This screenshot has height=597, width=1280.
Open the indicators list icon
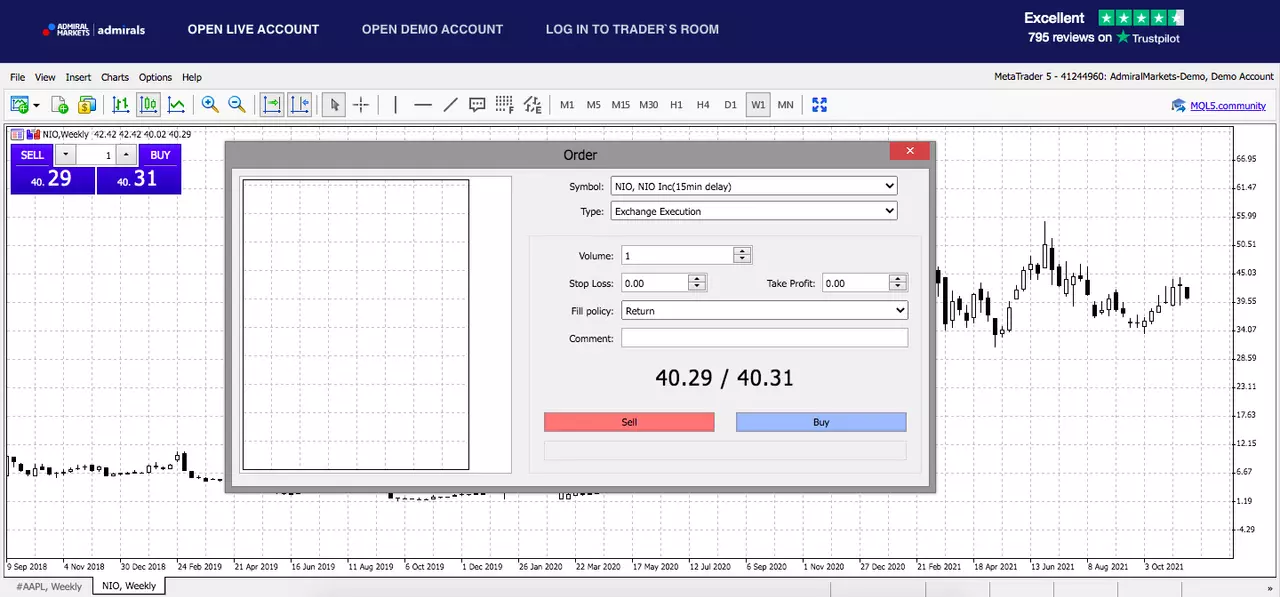pyautogui.click(x=532, y=104)
